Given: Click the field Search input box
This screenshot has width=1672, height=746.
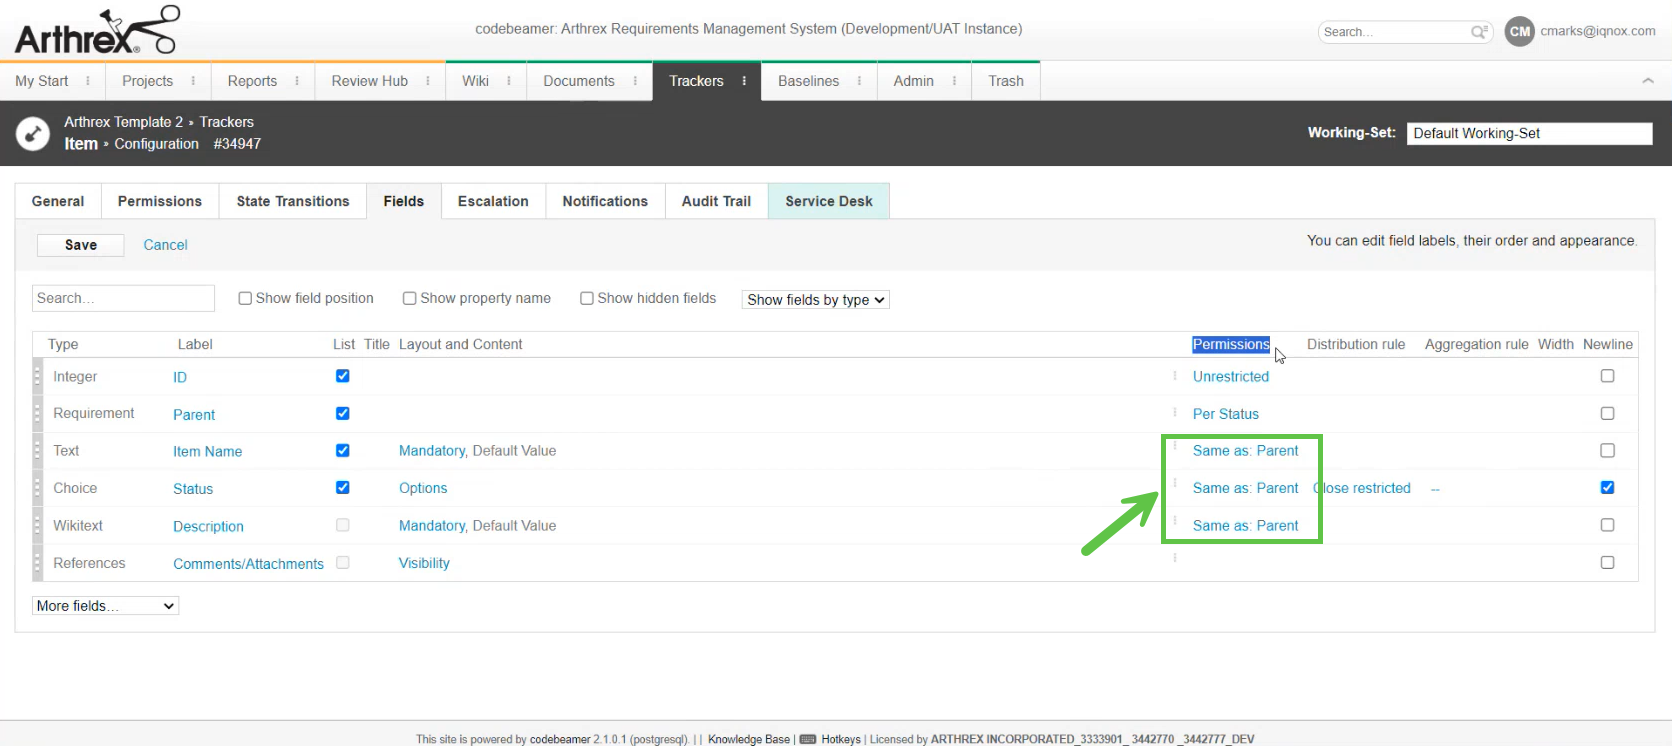Looking at the screenshot, I should [x=123, y=298].
